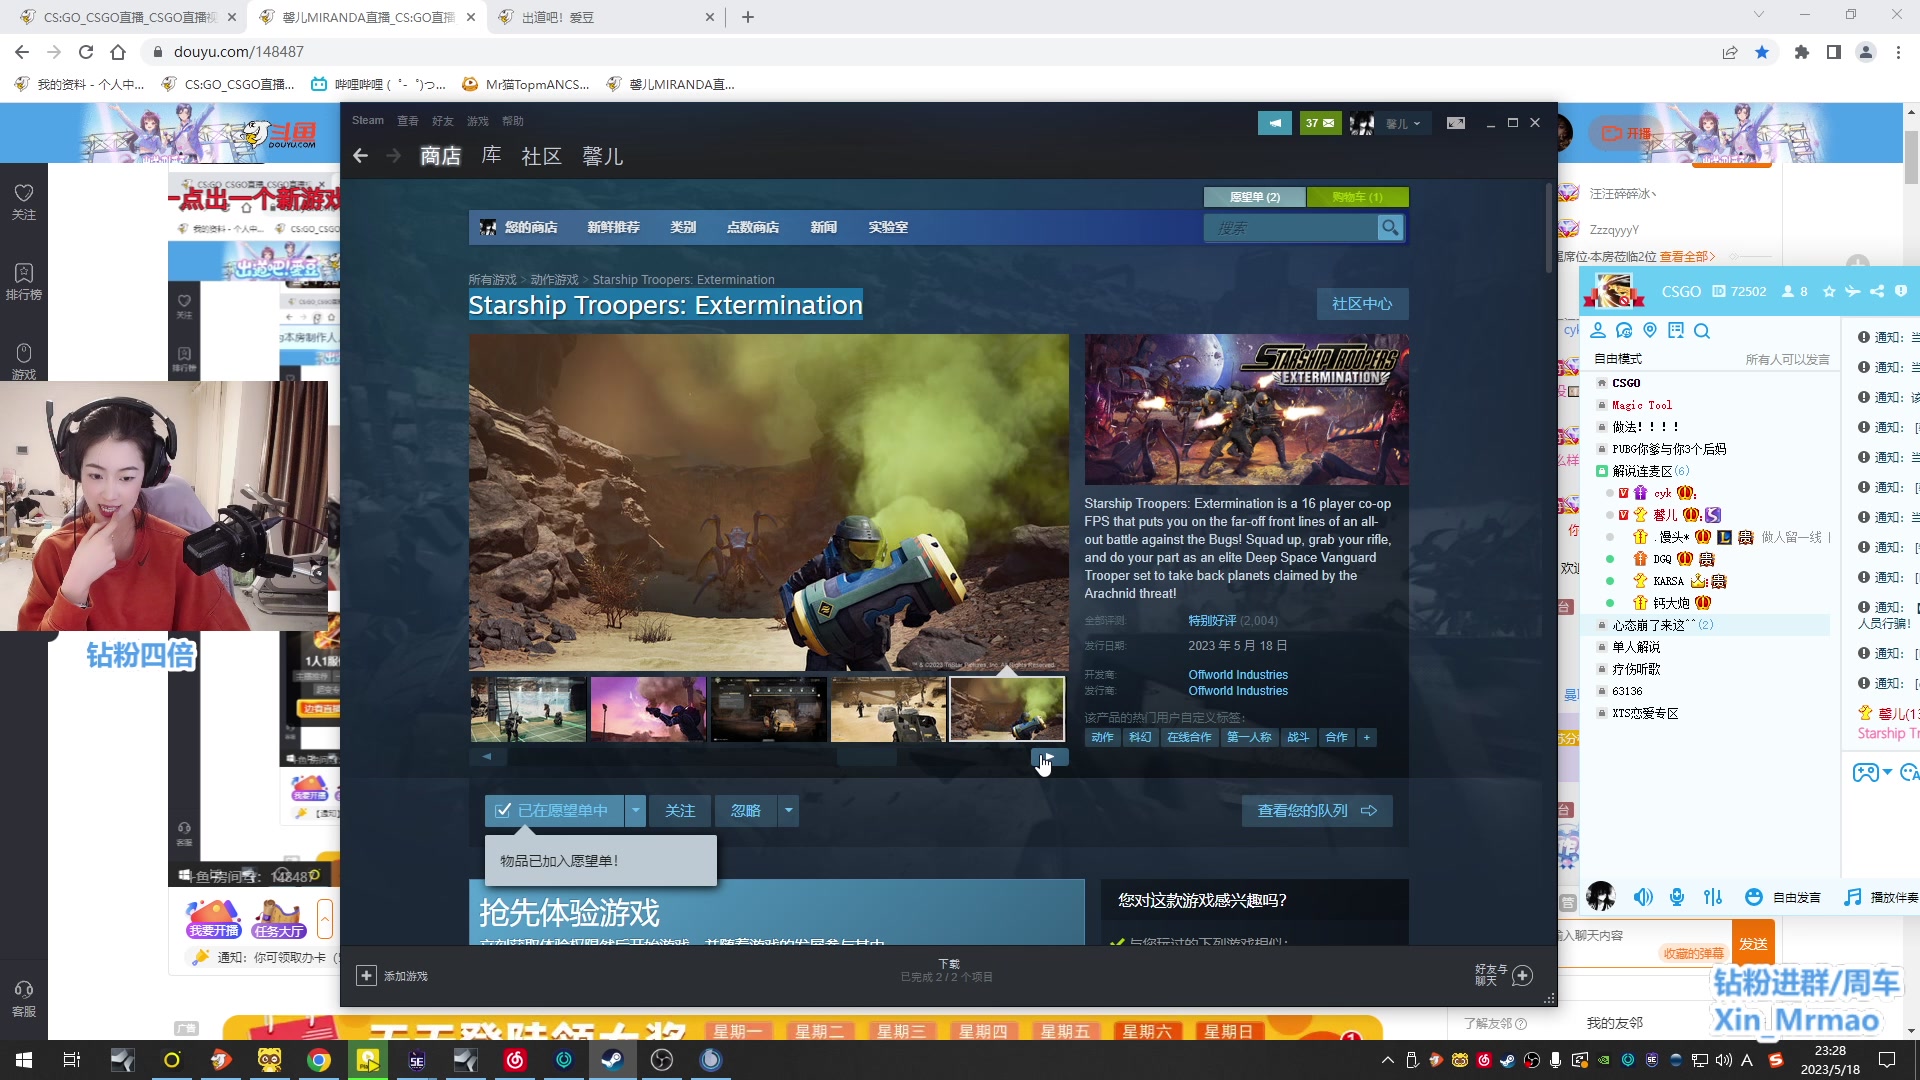Select the green smoke screenshot thumbnail
The image size is (1920, 1080).
click(x=1007, y=709)
